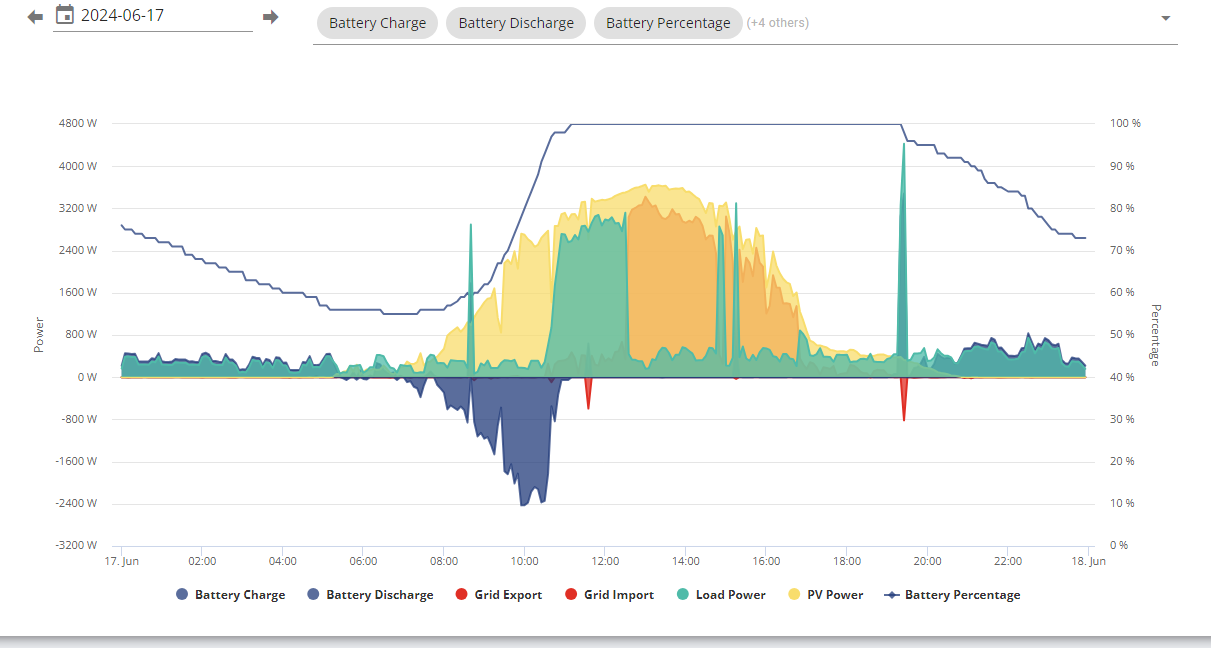The image size is (1211, 648).
Task: Click the Grid Import red legend dot
Action: (571, 595)
